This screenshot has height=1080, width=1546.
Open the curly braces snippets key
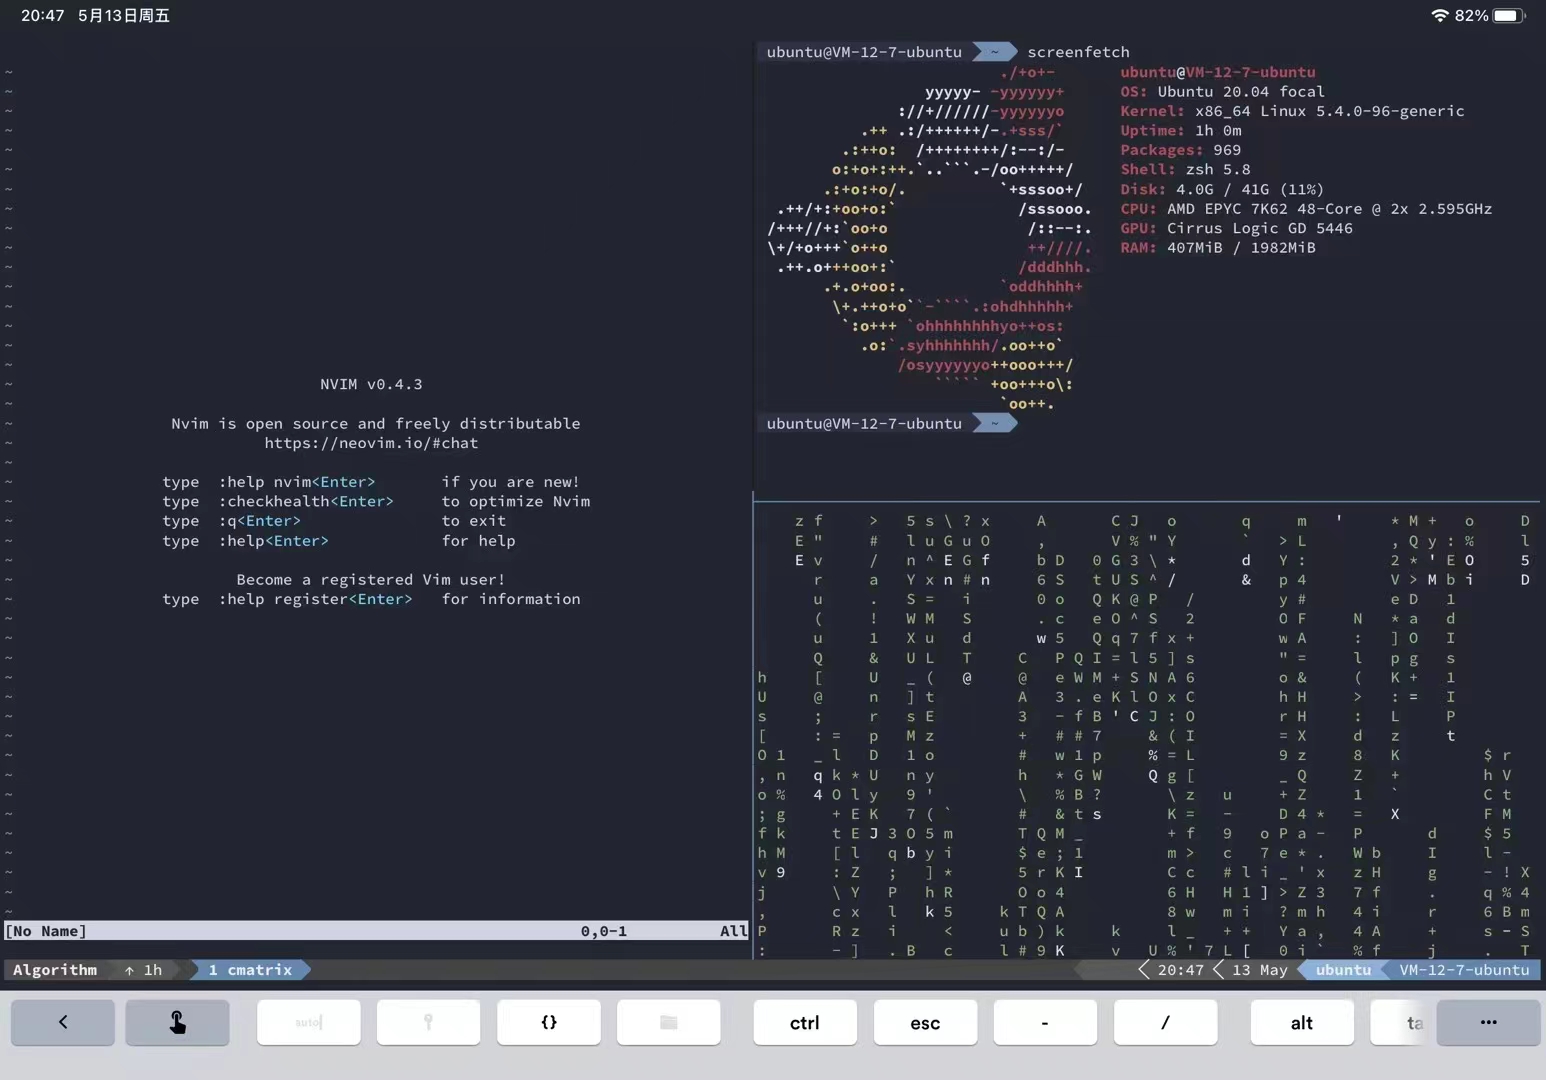(x=549, y=1022)
